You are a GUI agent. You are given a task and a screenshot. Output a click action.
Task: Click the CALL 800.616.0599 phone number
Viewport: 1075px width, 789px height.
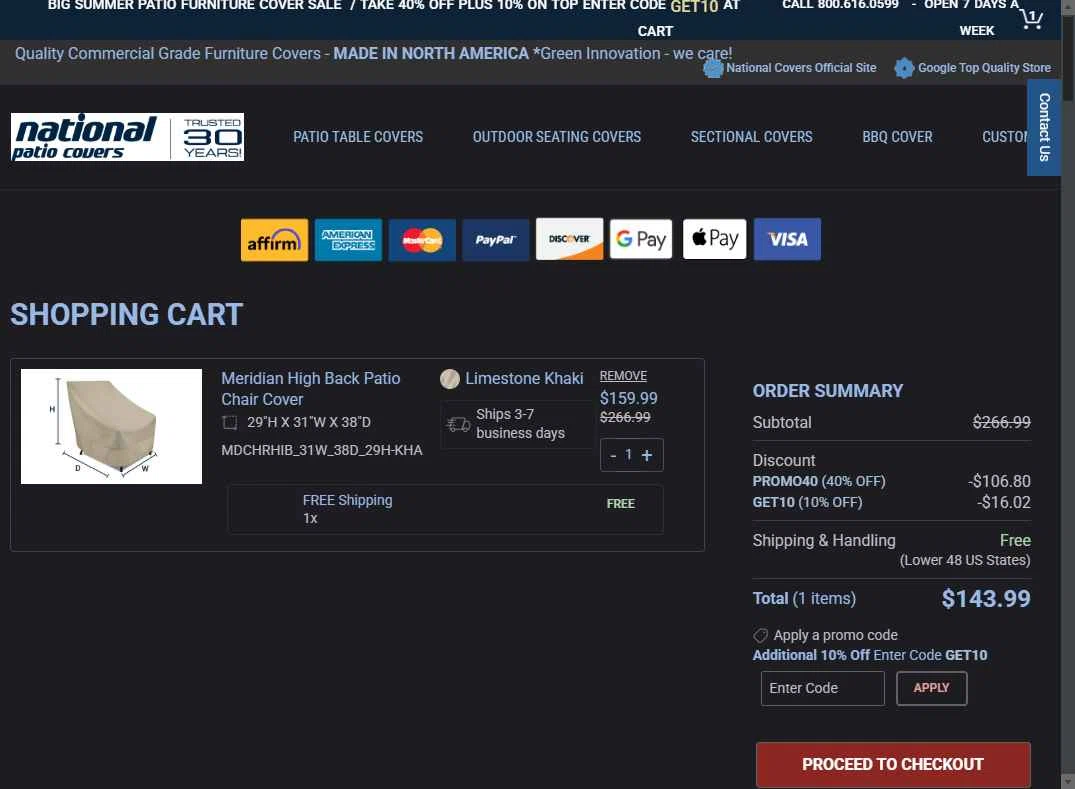(841, 4)
